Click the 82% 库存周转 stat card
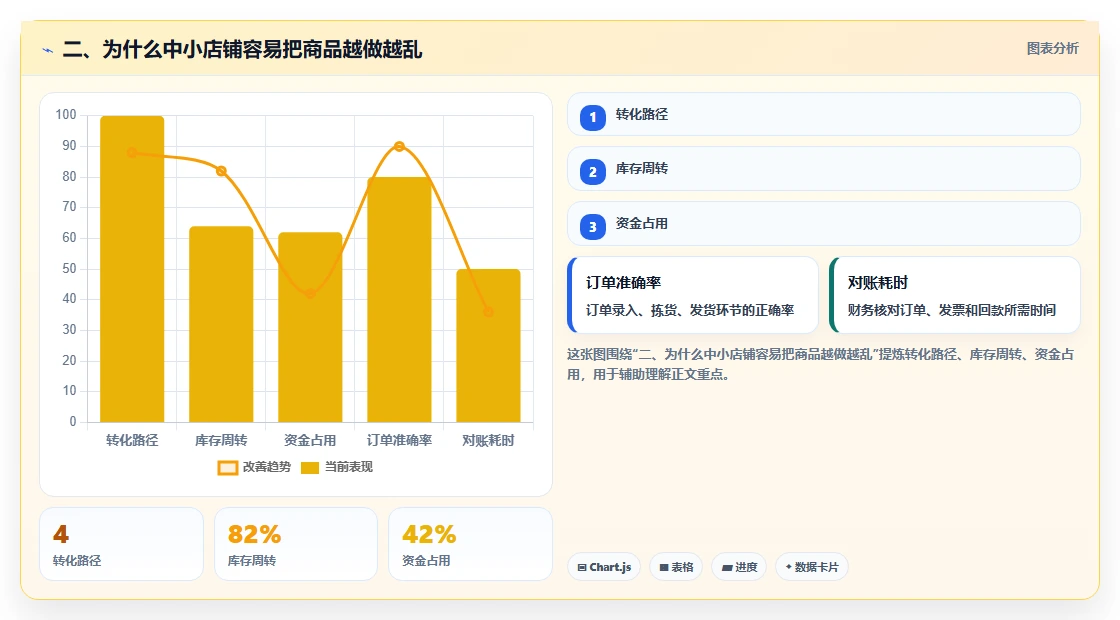The height and width of the screenshot is (620, 1120). pyautogui.click(x=296, y=544)
